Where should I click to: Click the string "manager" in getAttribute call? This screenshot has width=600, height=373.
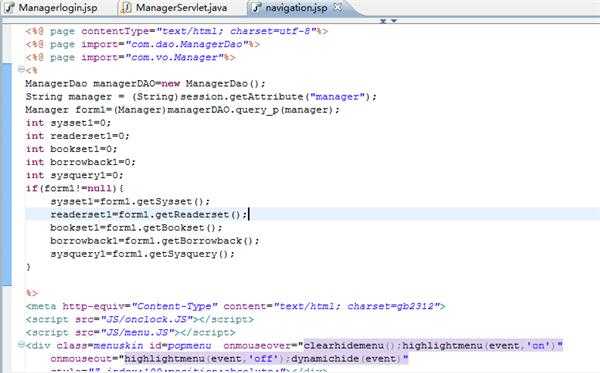tap(337, 96)
